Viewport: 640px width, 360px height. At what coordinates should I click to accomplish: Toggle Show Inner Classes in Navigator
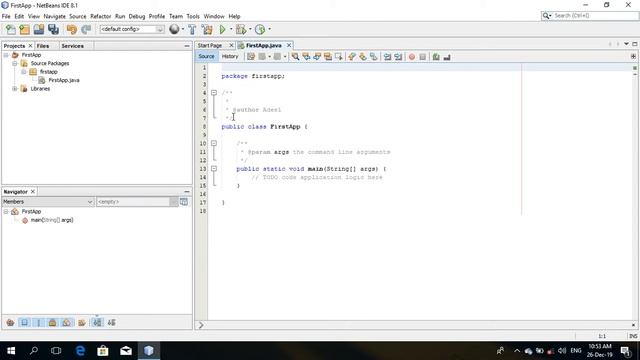tap(67, 322)
